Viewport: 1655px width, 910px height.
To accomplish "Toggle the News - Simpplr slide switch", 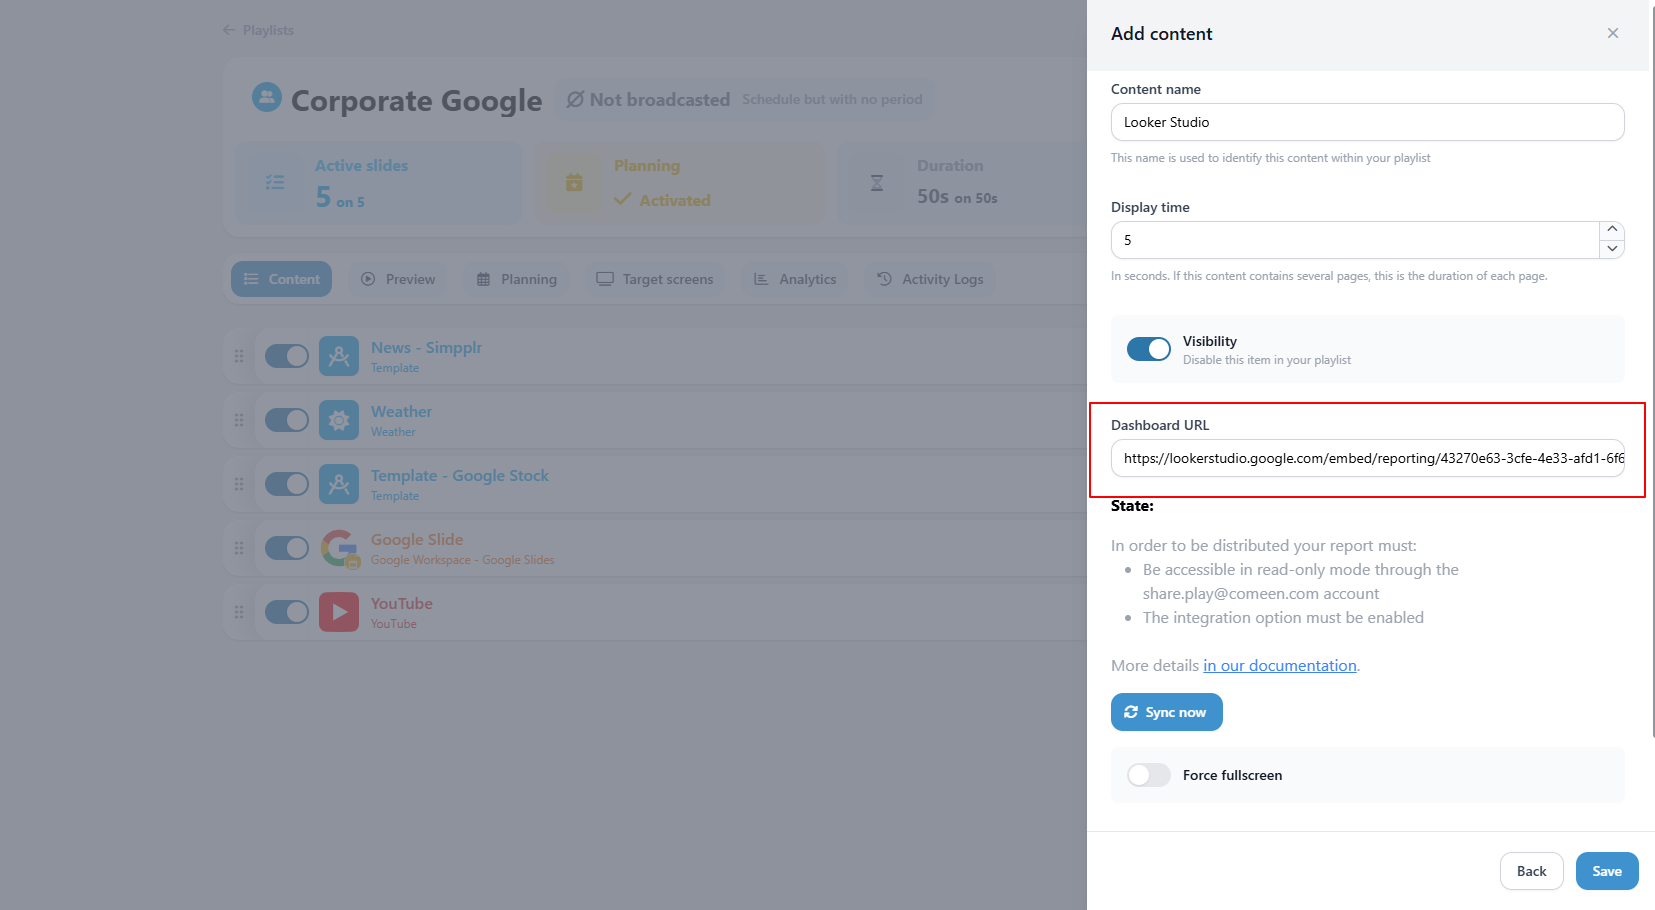I will click(x=287, y=356).
